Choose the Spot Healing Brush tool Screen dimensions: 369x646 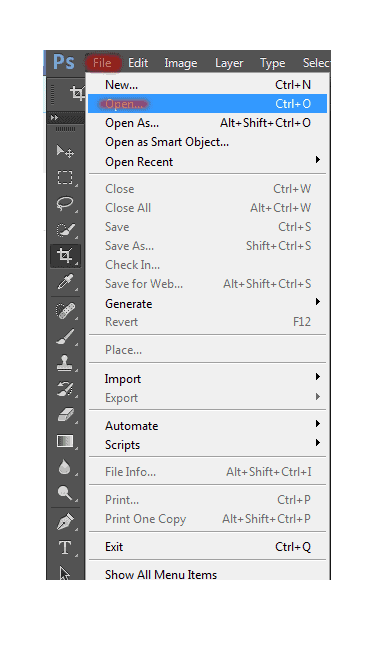pyautogui.click(x=65, y=311)
